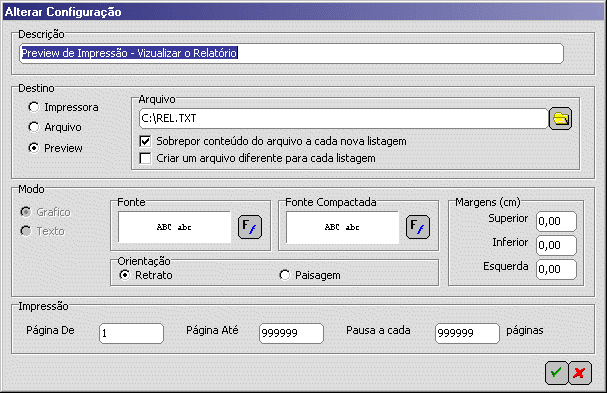Click the Superior margin field
This screenshot has width=607, height=393.
pos(556,221)
